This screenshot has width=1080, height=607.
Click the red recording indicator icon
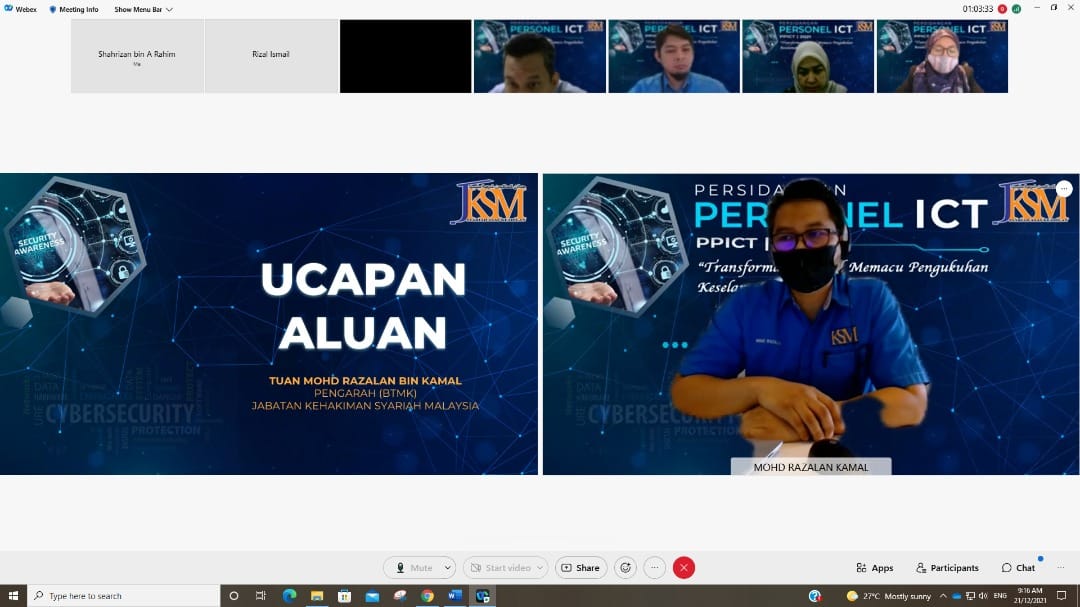click(1002, 9)
